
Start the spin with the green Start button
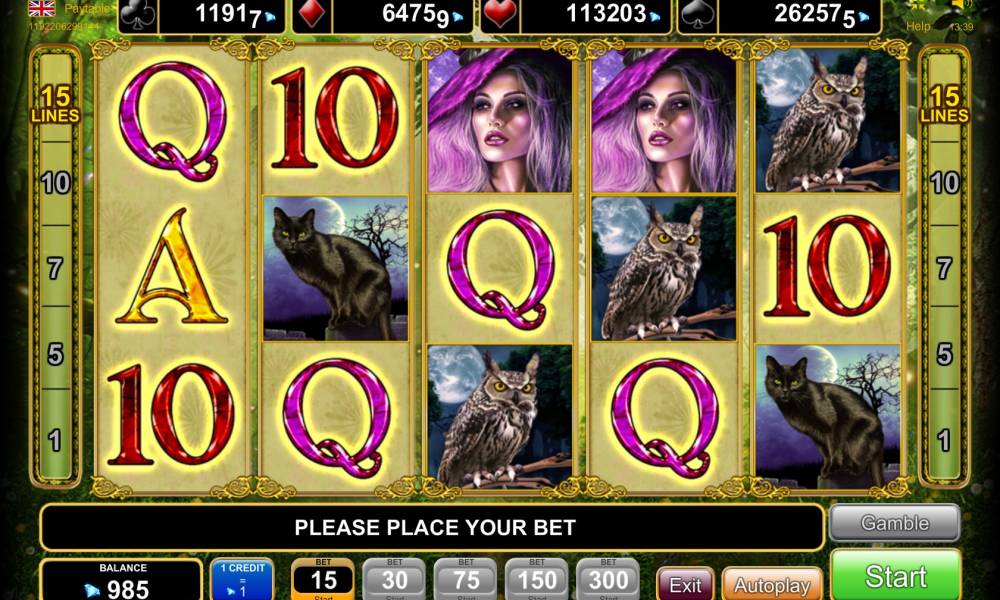click(x=895, y=576)
